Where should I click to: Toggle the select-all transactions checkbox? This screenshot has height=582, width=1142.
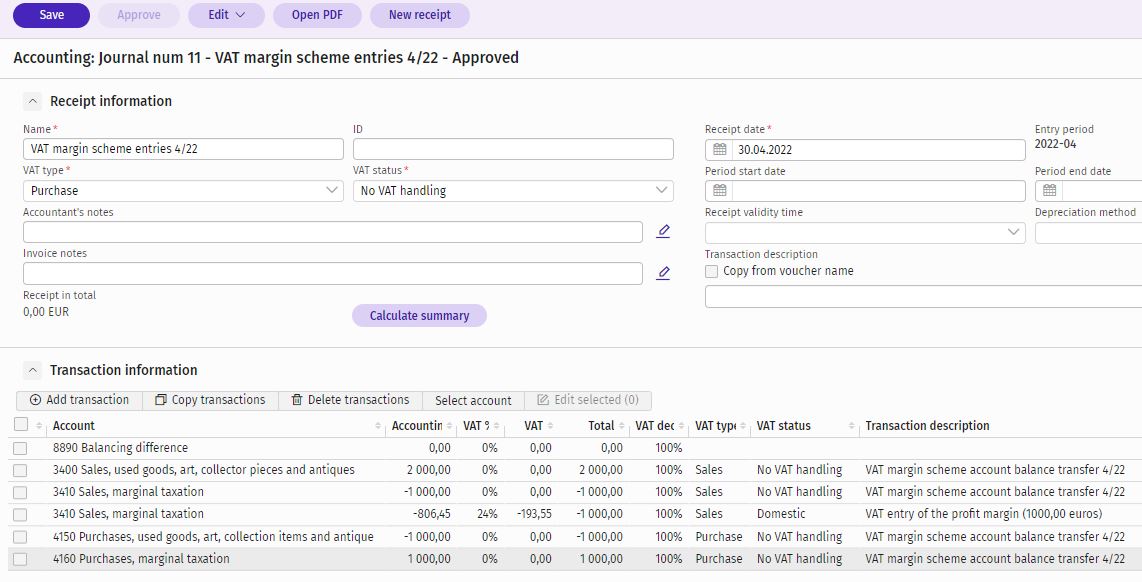point(21,425)
